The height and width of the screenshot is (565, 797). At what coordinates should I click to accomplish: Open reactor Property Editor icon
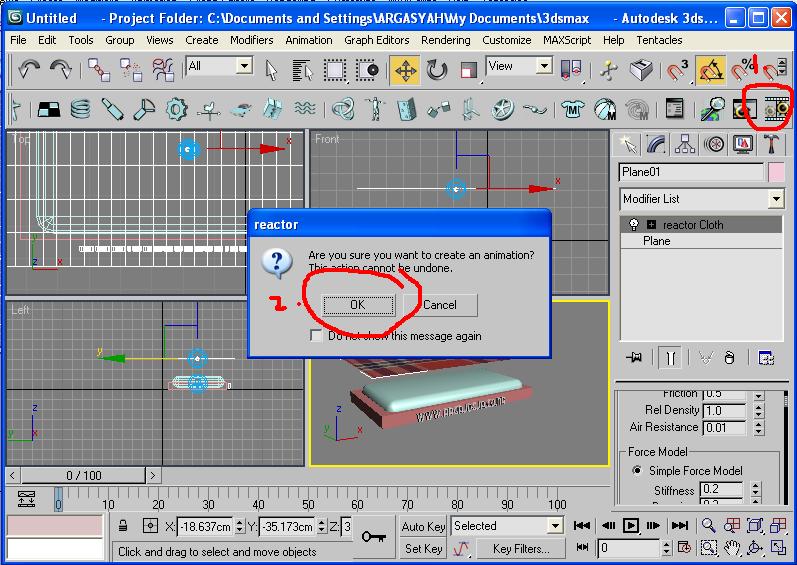[674, 109]
